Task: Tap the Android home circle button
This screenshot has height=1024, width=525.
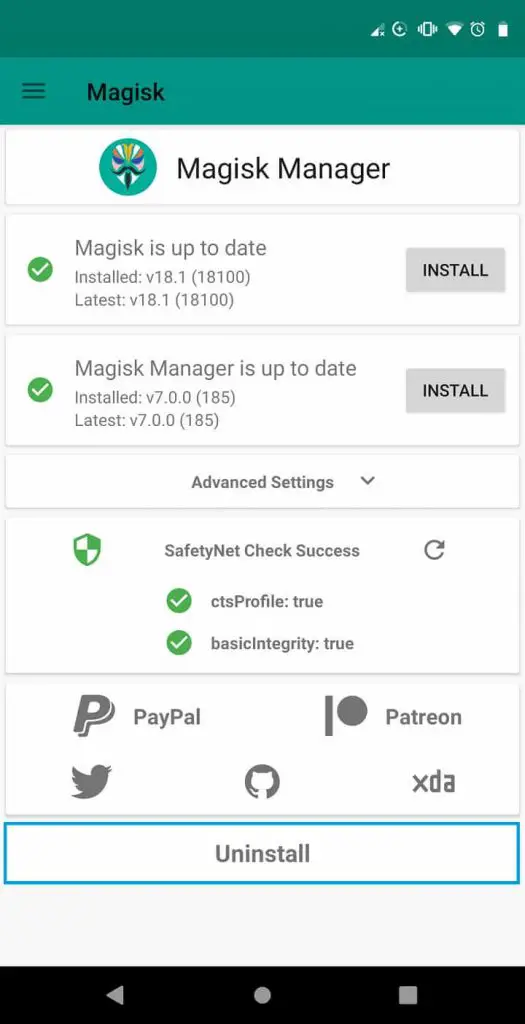Action: point(262,995)
